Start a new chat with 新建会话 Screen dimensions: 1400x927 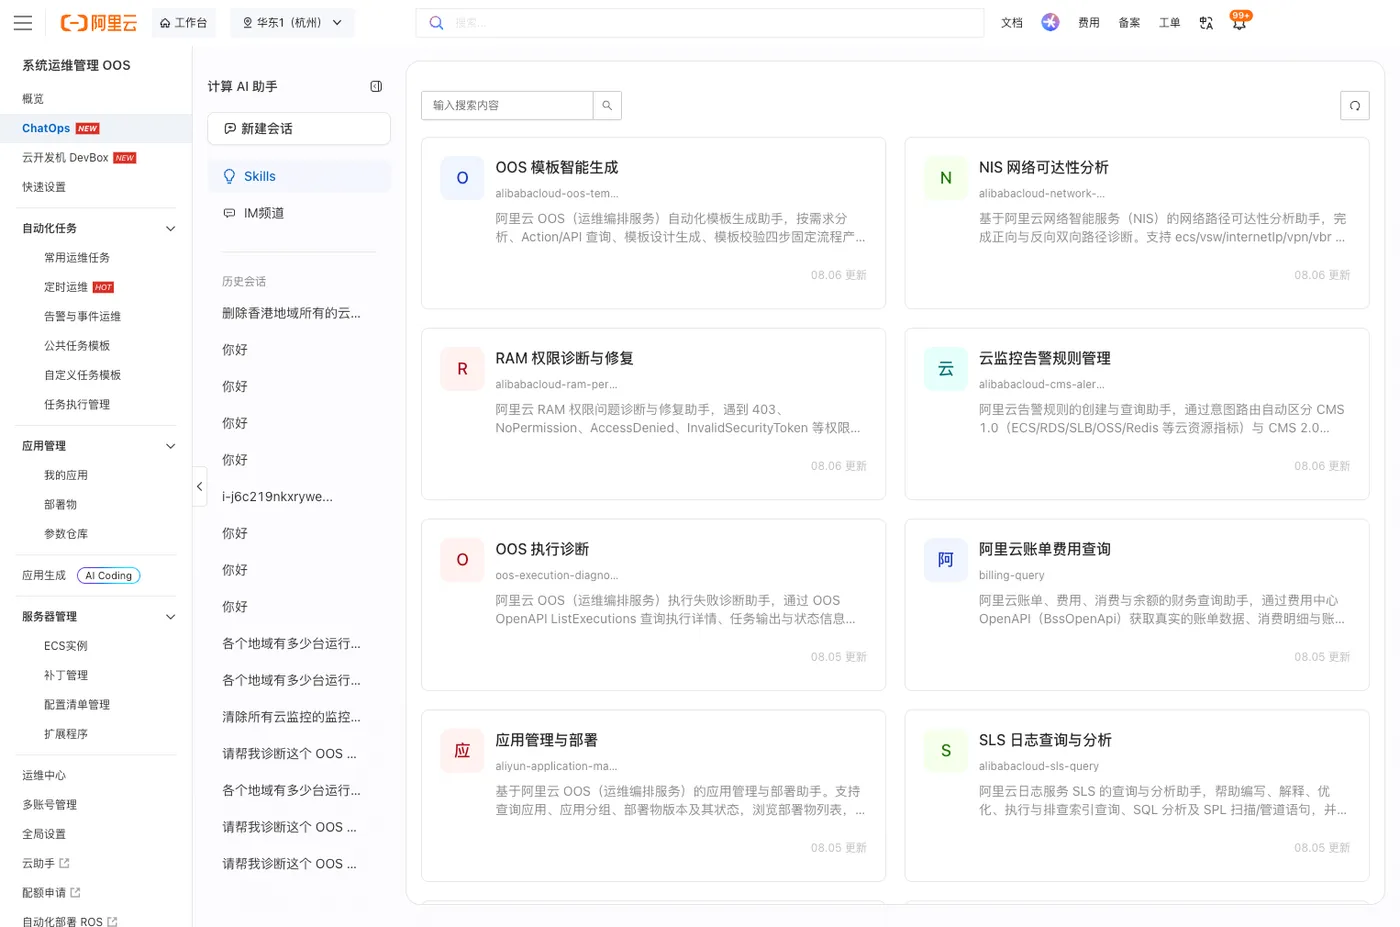click(x=299, y=128)
